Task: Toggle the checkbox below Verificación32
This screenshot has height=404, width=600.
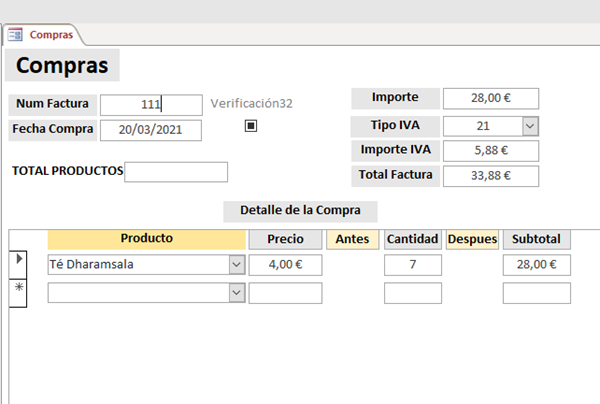Action: 251,126
